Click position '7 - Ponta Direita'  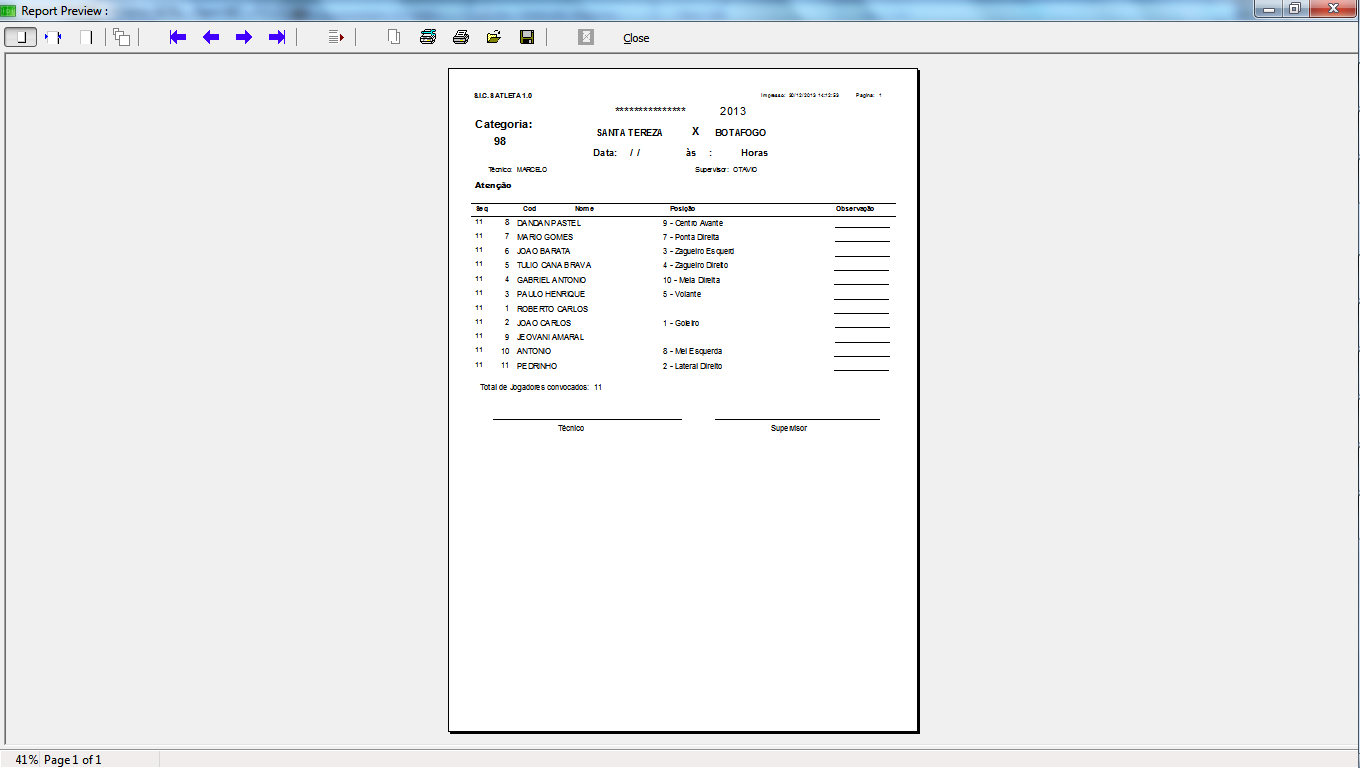click(691, 237)
